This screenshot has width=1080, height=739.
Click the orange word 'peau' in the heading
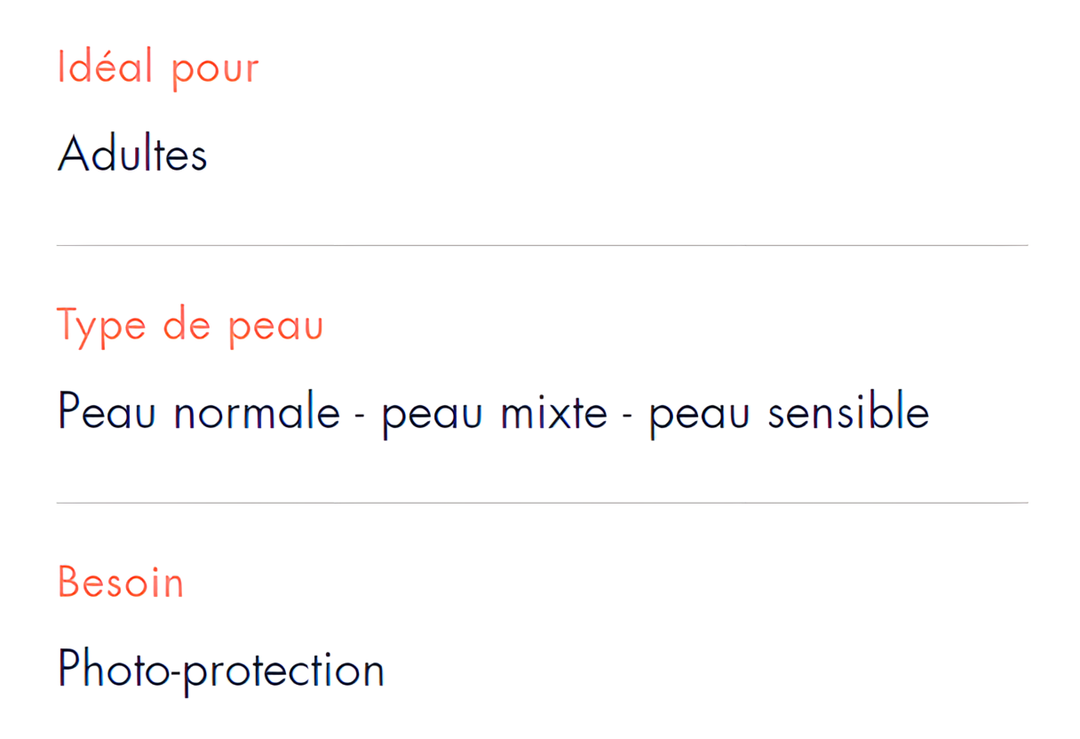(276, 330)
